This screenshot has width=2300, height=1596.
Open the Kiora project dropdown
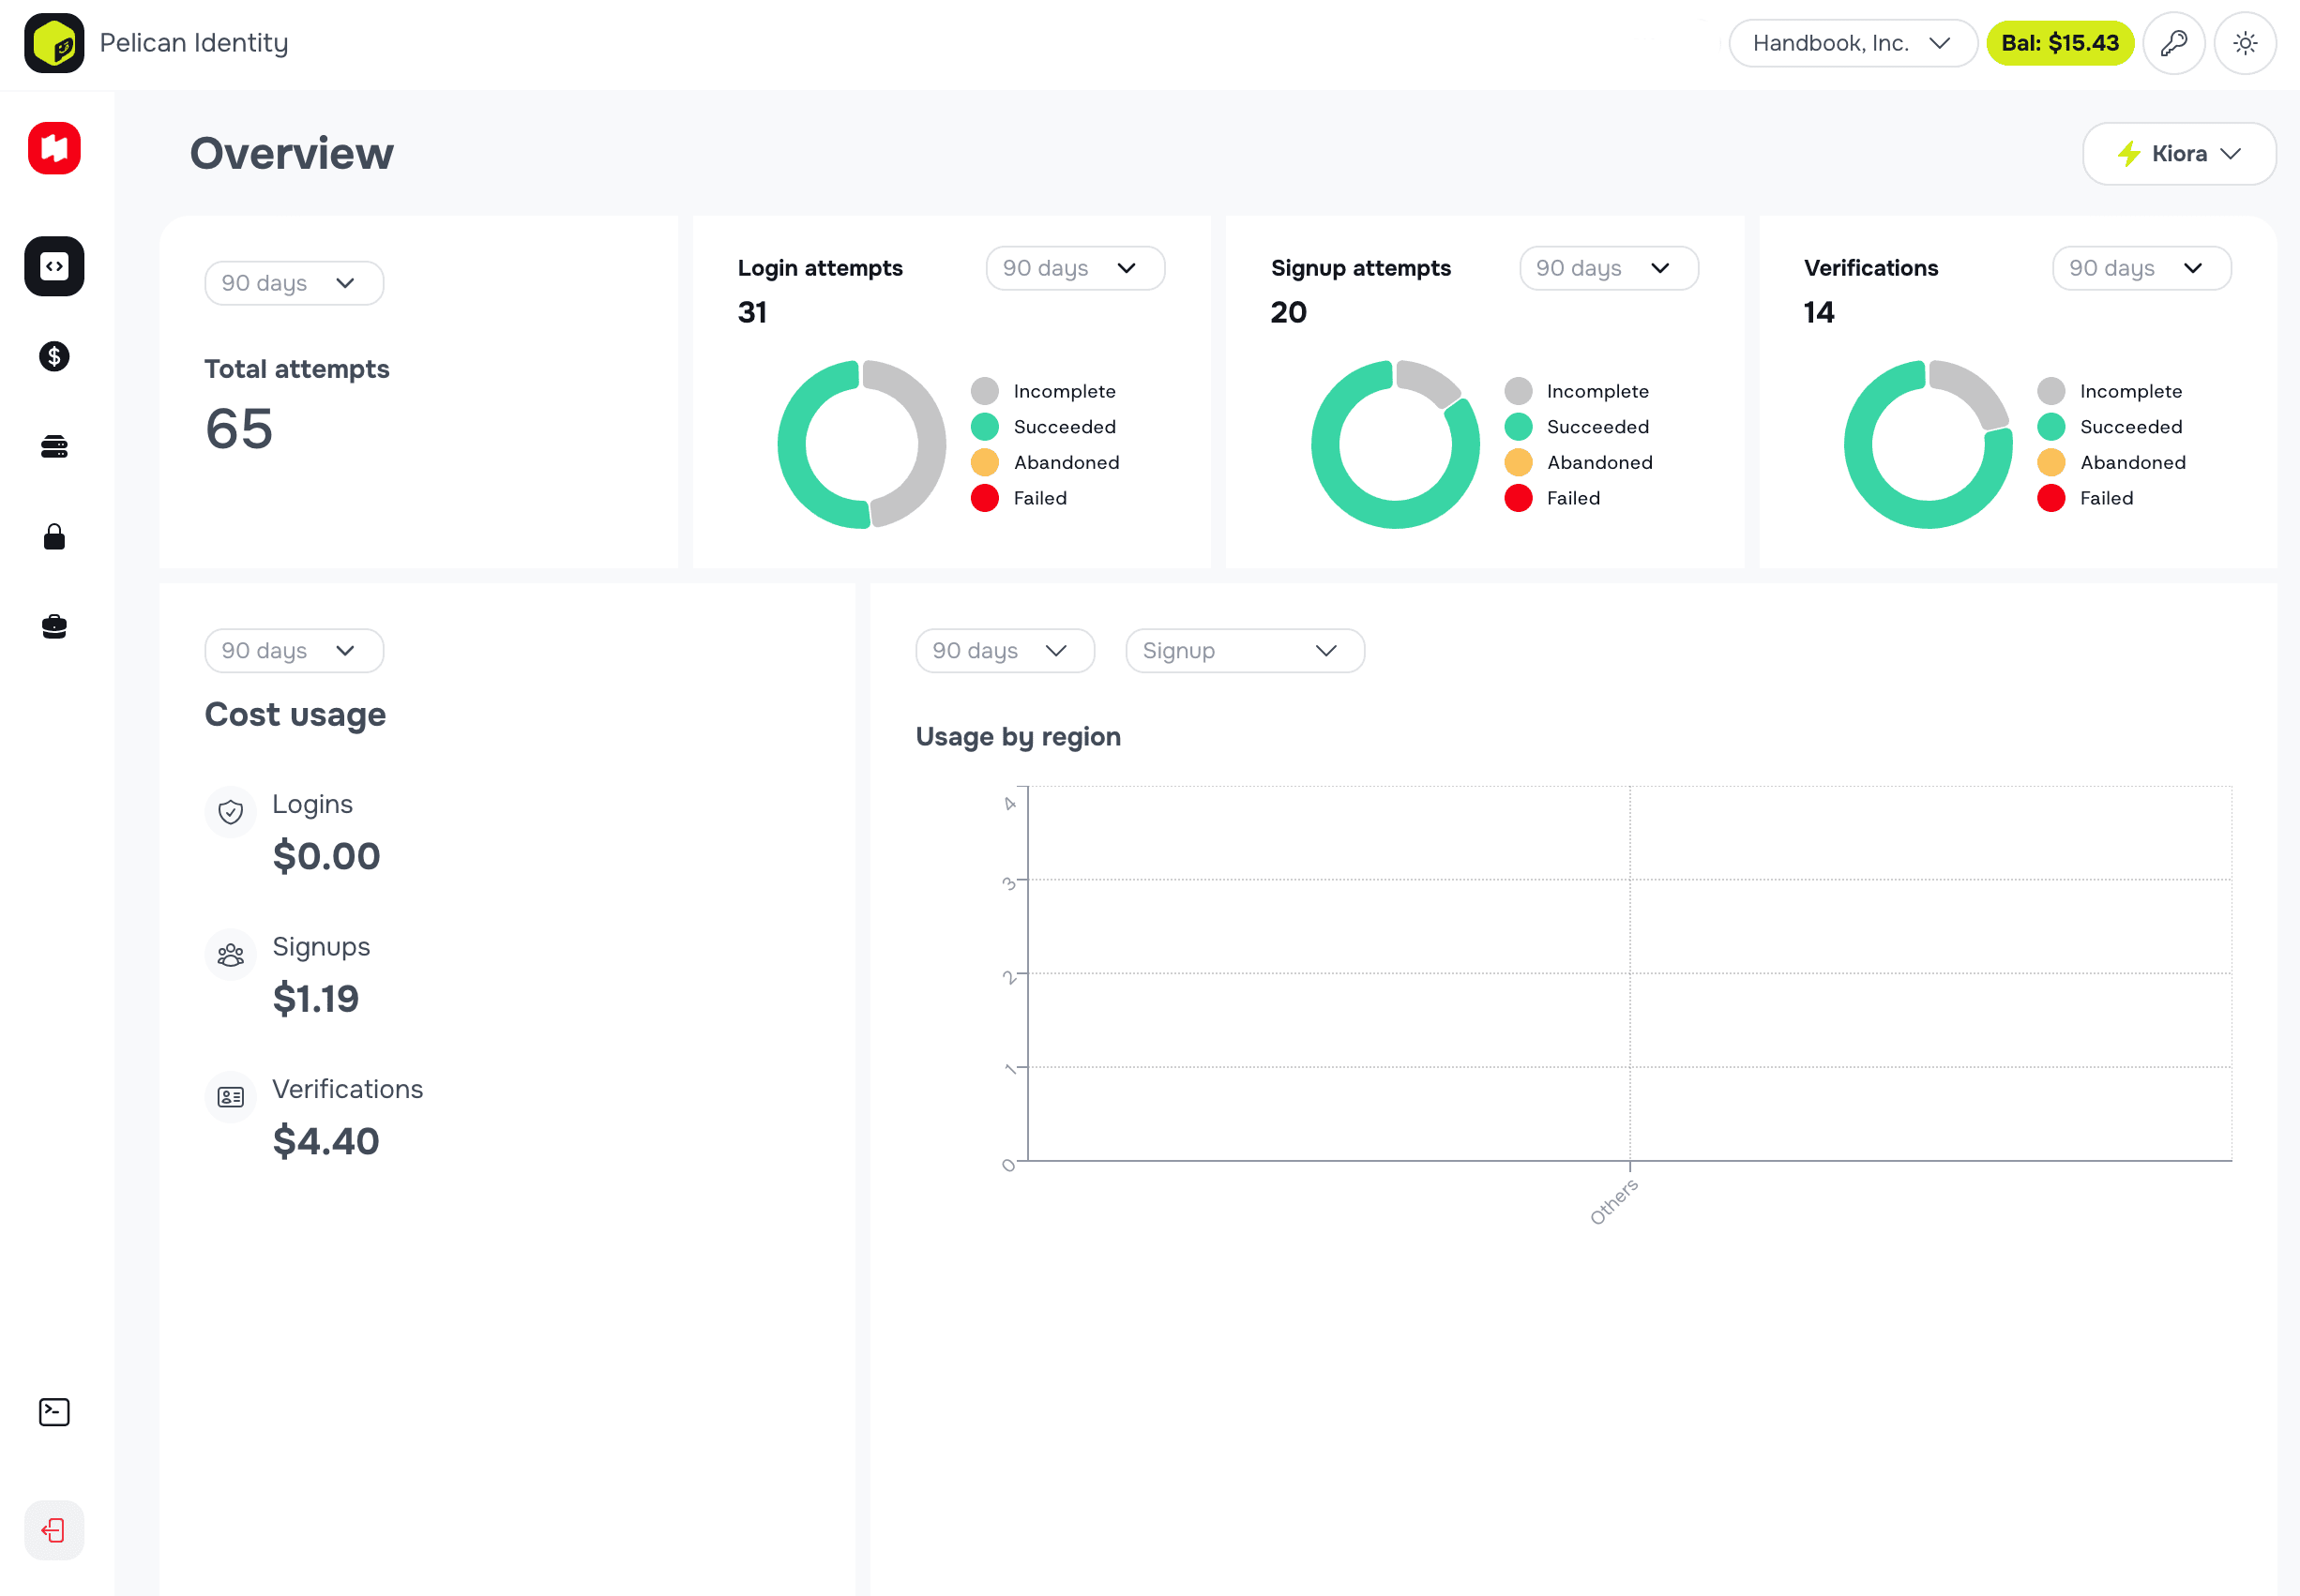2178,154
